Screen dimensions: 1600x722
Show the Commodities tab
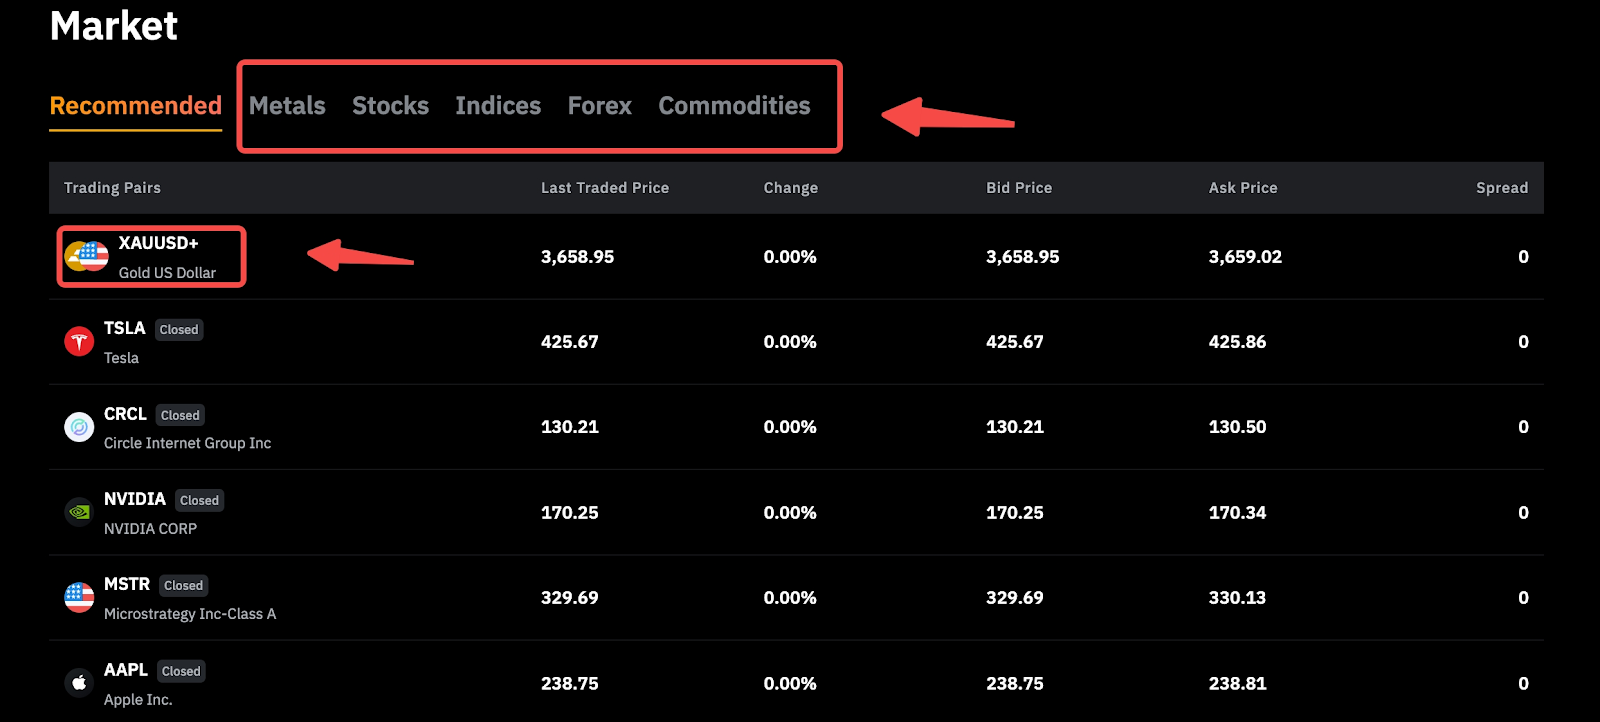coord(734,106)
